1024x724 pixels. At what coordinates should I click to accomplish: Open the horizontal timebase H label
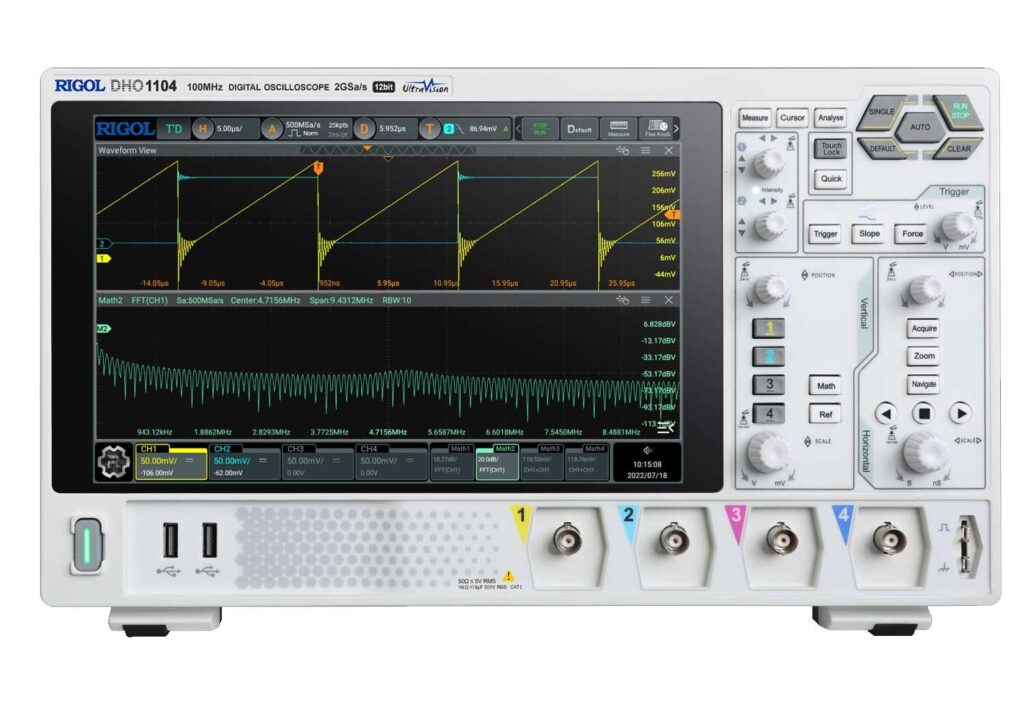click(x=202, y=129)
